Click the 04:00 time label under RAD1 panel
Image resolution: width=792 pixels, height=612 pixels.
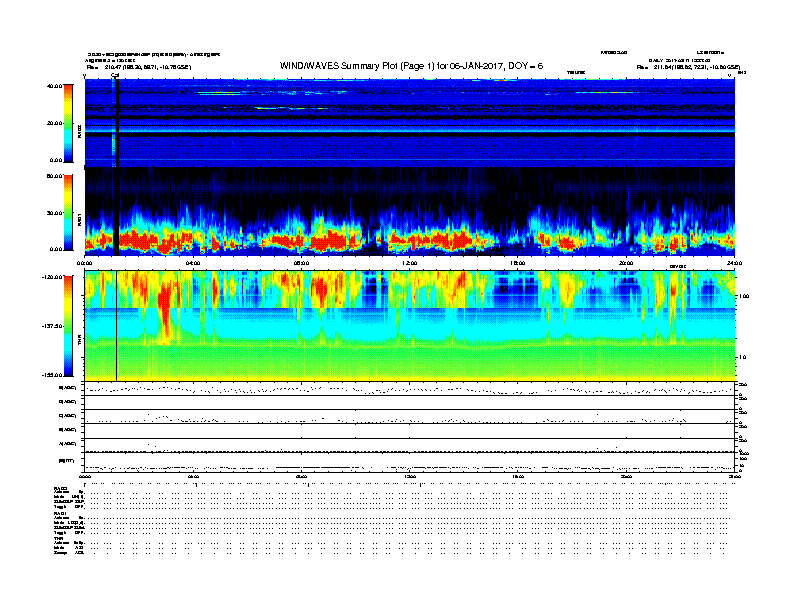(x=193, y=263)
